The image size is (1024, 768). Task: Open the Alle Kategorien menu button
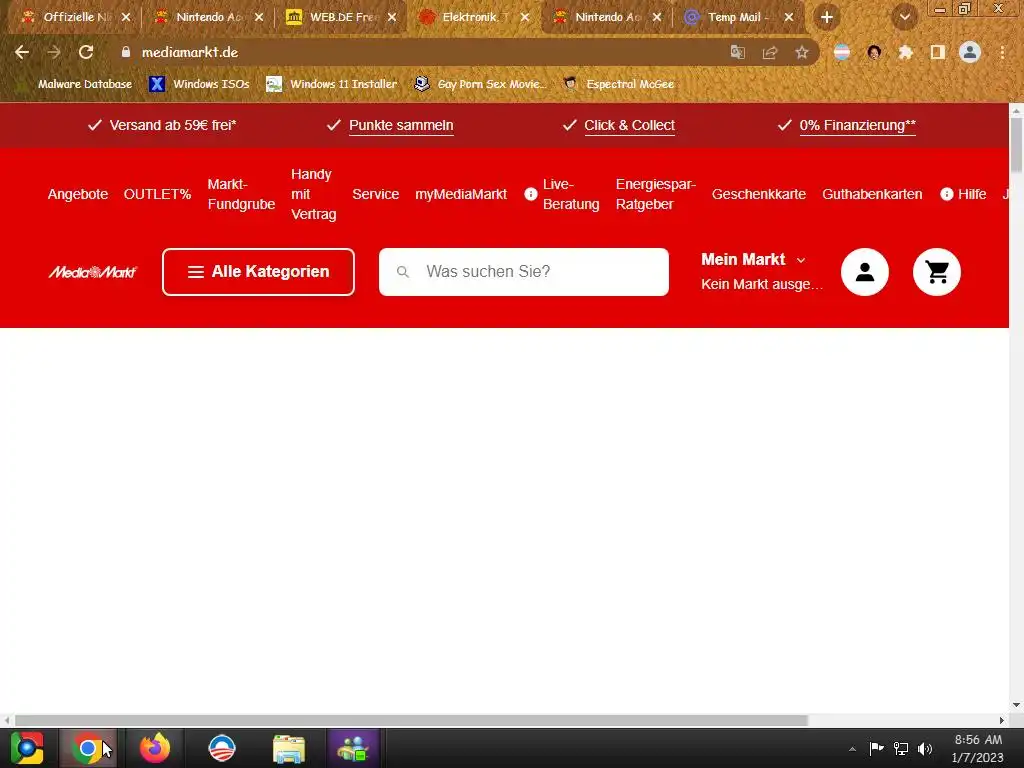(x=259, y=272)
